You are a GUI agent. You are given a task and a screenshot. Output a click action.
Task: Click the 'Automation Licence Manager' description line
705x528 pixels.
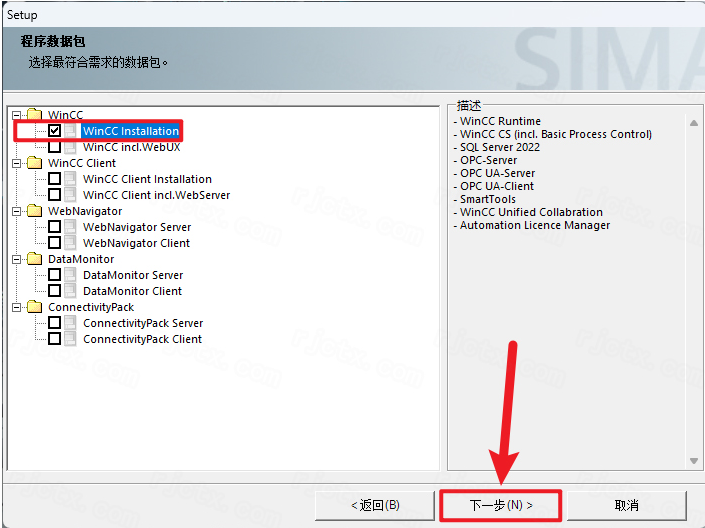(x=532, y=225)
